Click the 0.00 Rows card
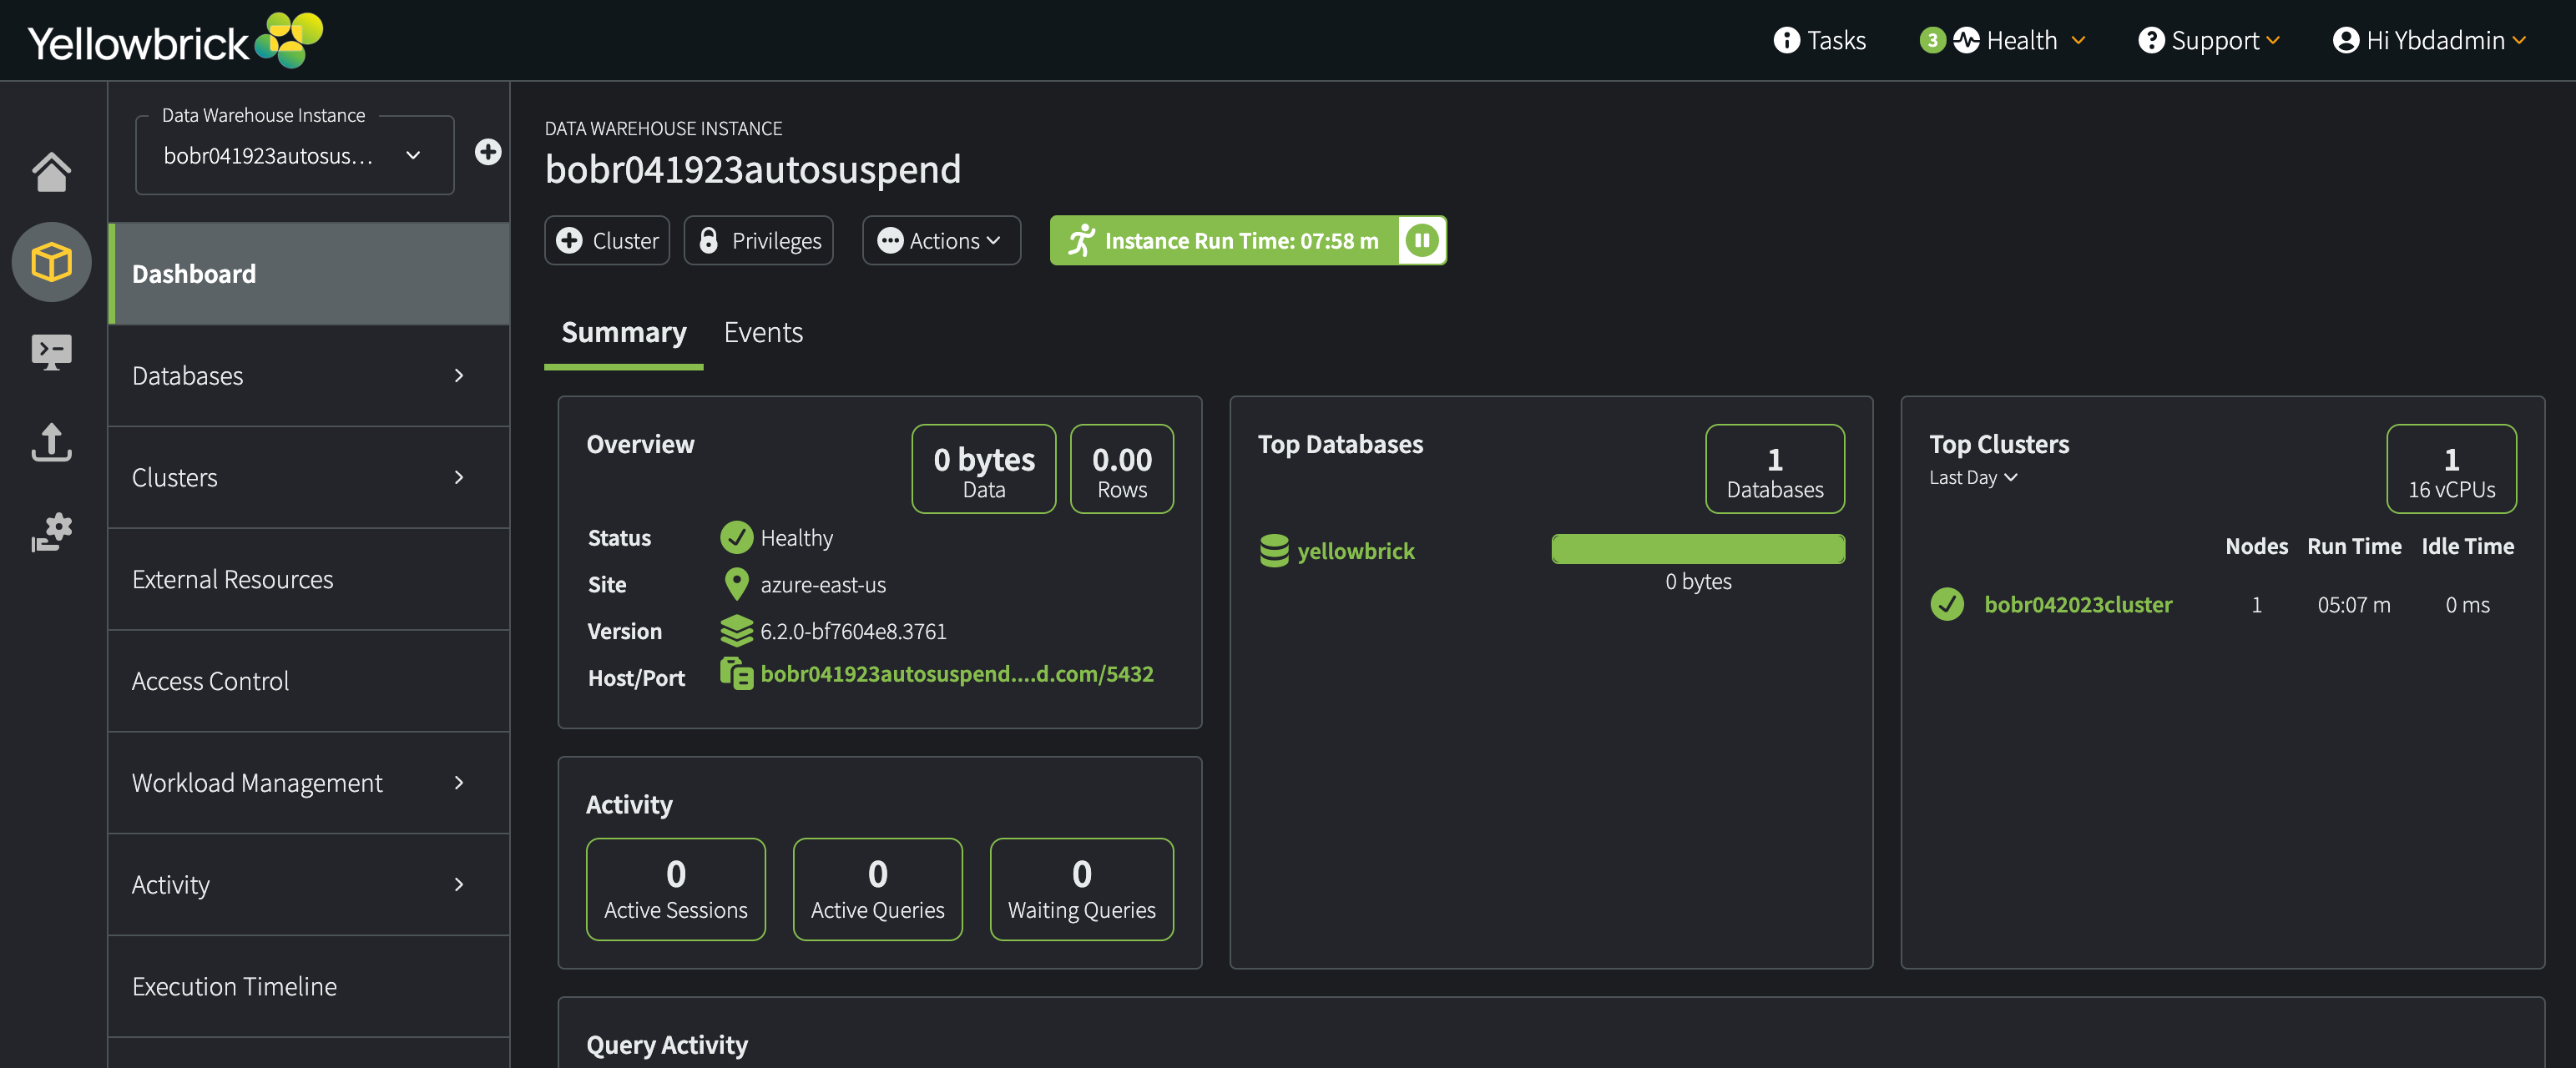Screen dimensions: 2576x1068 [x=1122, y=469]
